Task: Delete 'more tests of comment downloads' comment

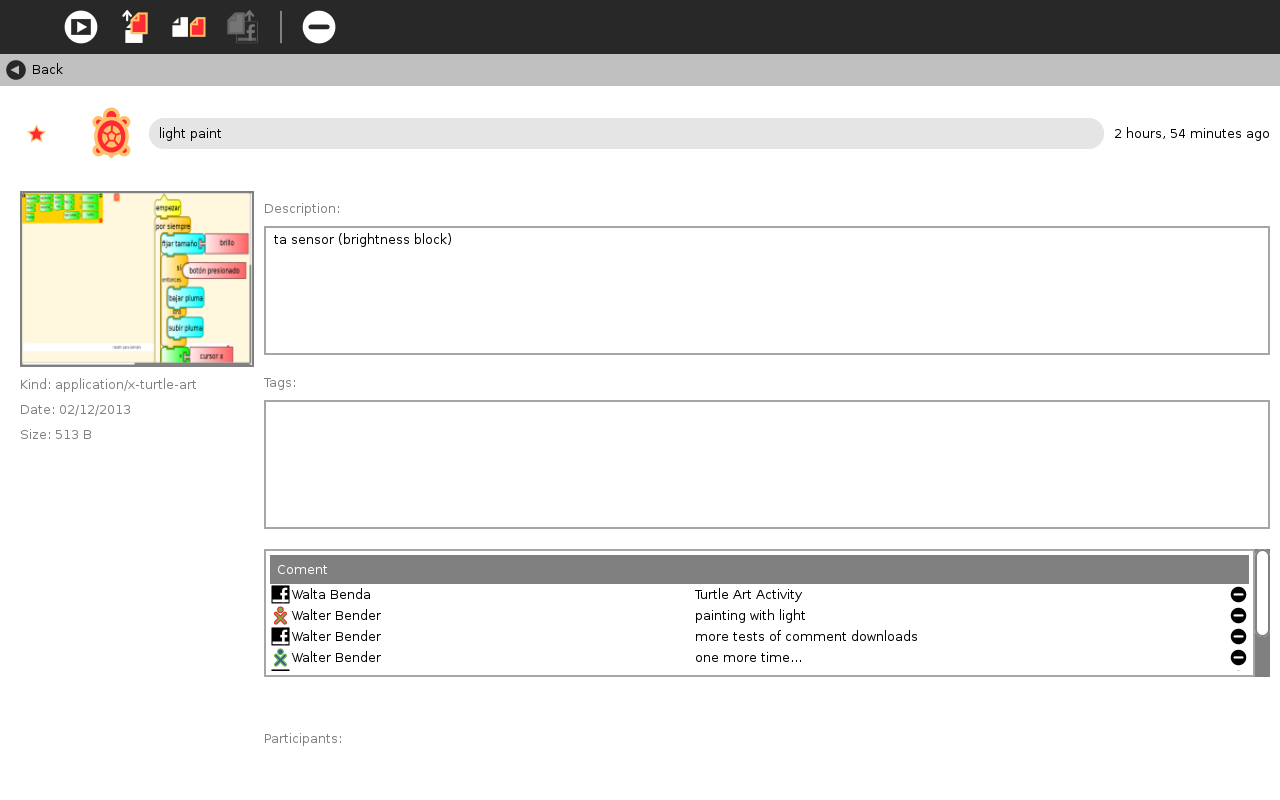Action: [1238, 637]
